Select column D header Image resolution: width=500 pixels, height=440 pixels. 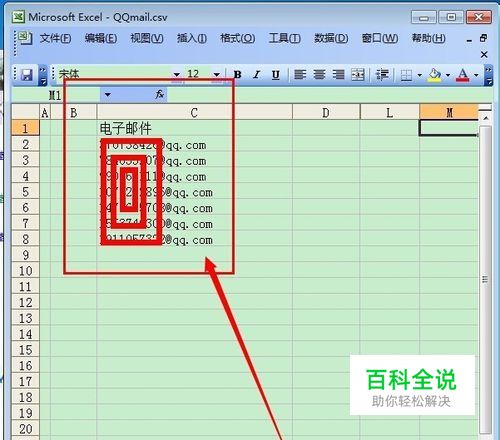[x=326, y=113]
